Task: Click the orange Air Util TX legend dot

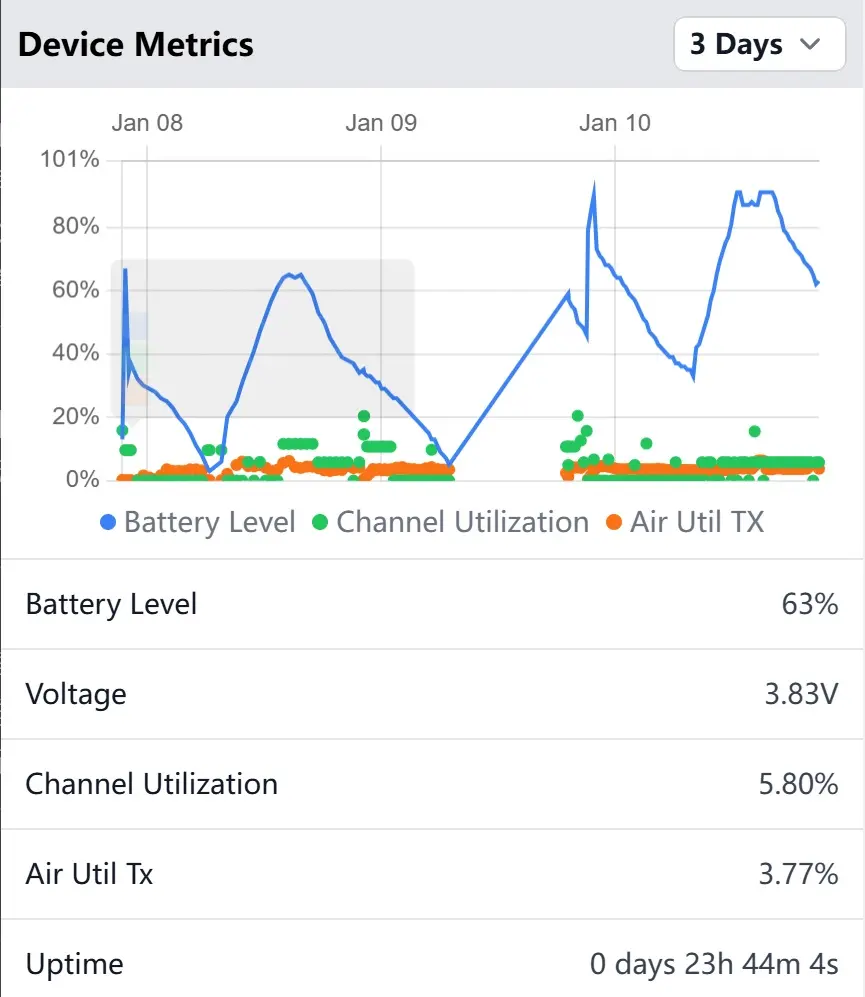Action: tap(614, 523)
